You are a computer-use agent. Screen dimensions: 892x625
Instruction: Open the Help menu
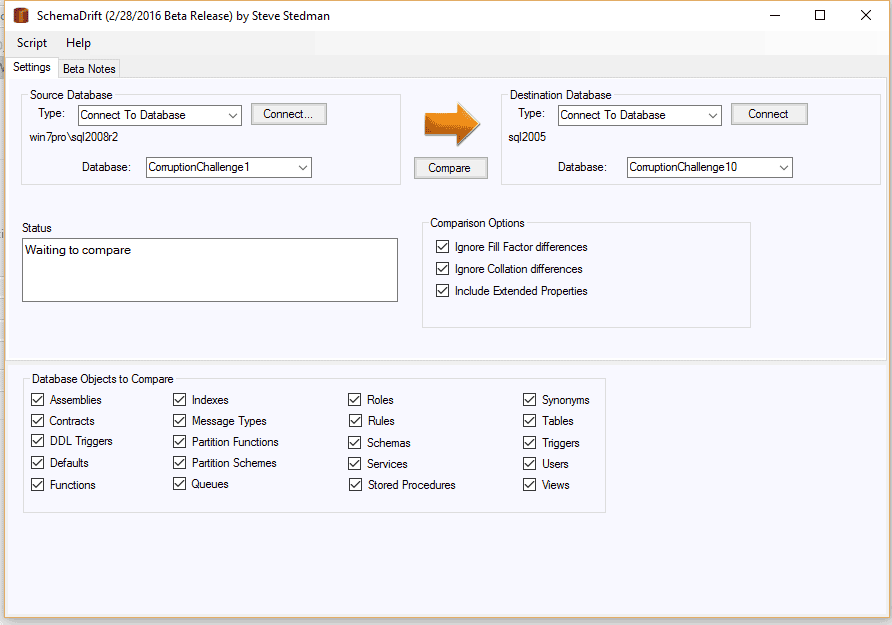pos(79,43)
